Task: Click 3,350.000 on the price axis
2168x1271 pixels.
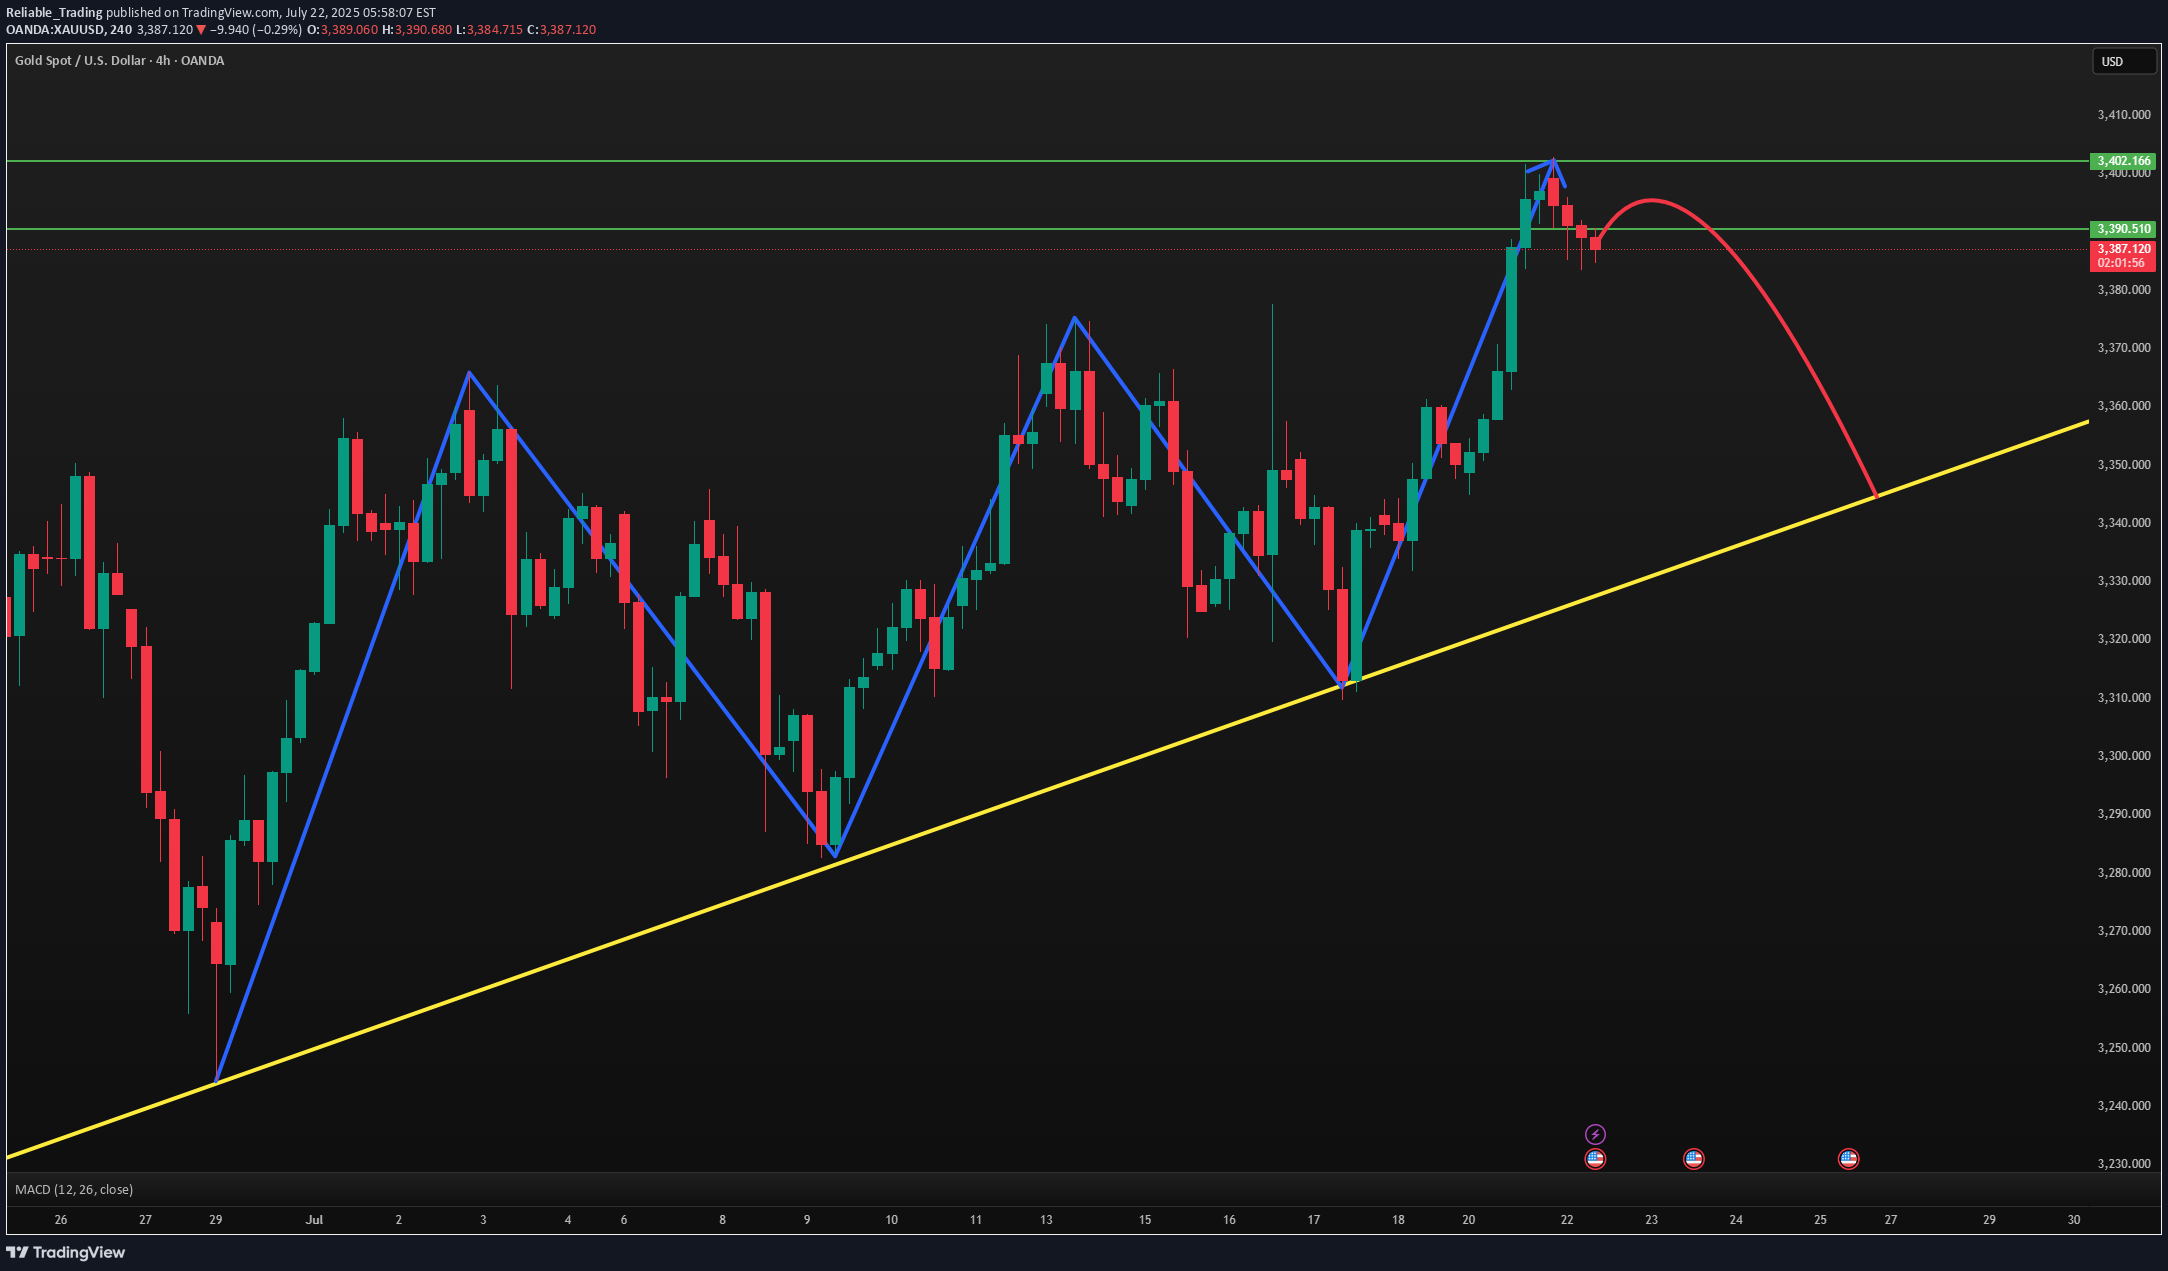Action: [2124, 465]
